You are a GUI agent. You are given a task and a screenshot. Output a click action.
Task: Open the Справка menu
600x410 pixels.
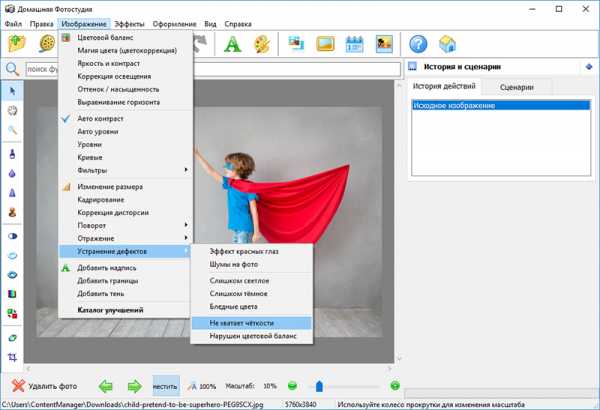pos(238,24)
